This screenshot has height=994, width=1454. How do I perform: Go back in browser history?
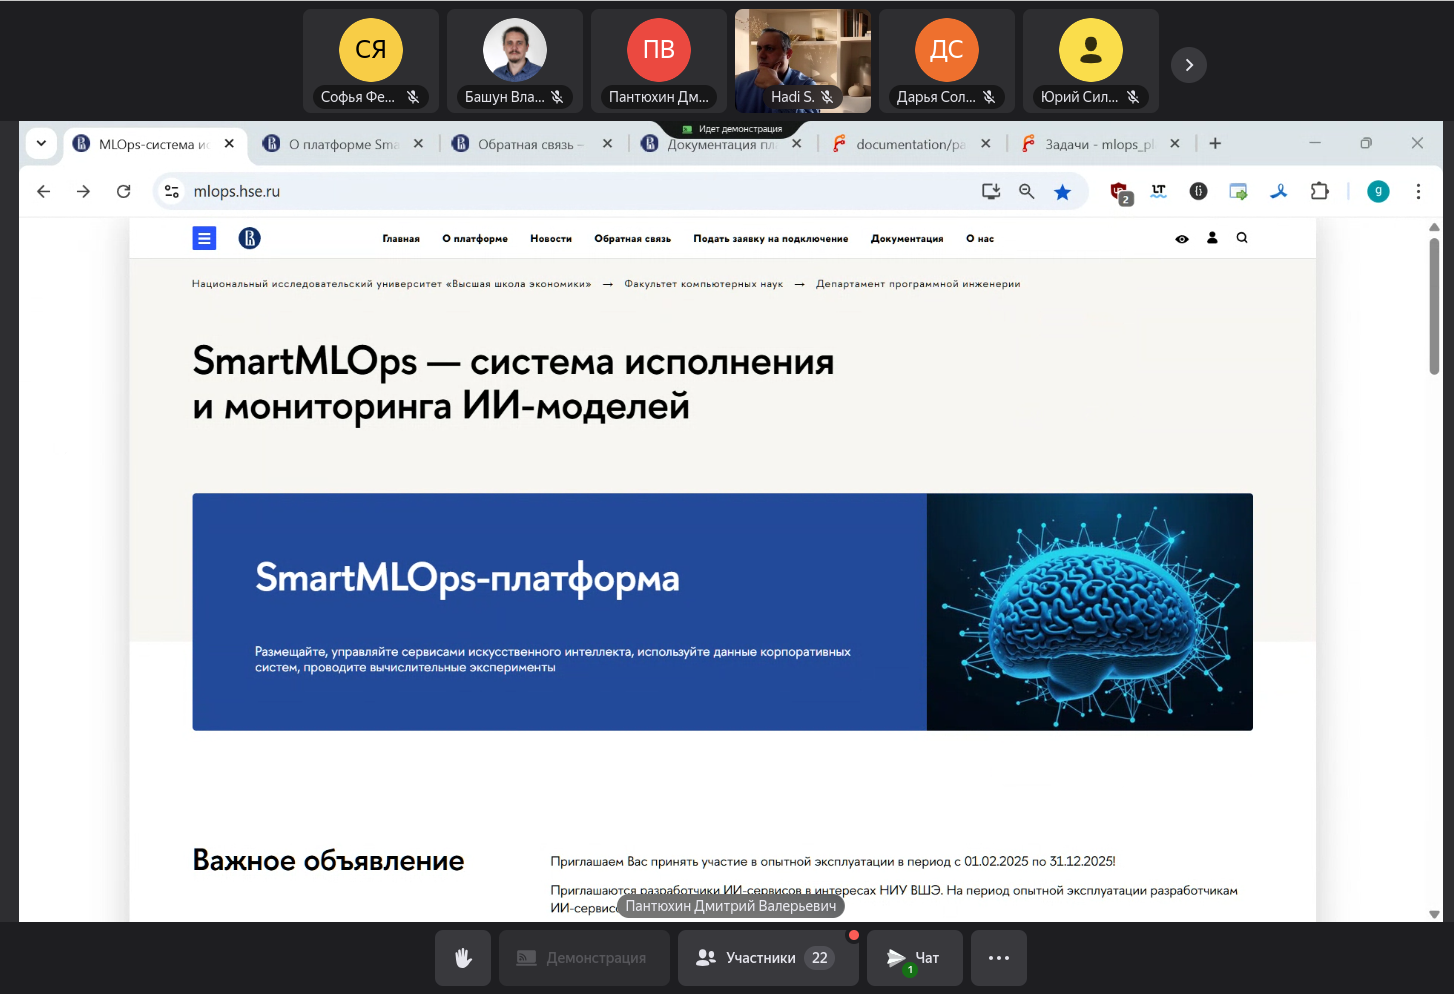pos(43,191)
